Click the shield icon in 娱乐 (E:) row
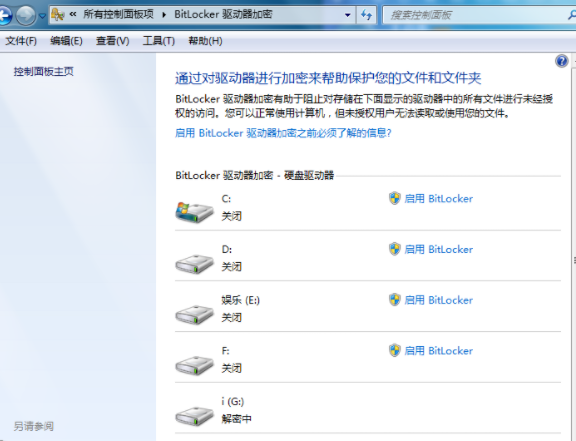The image size is (576, 441). coord(395,300)
